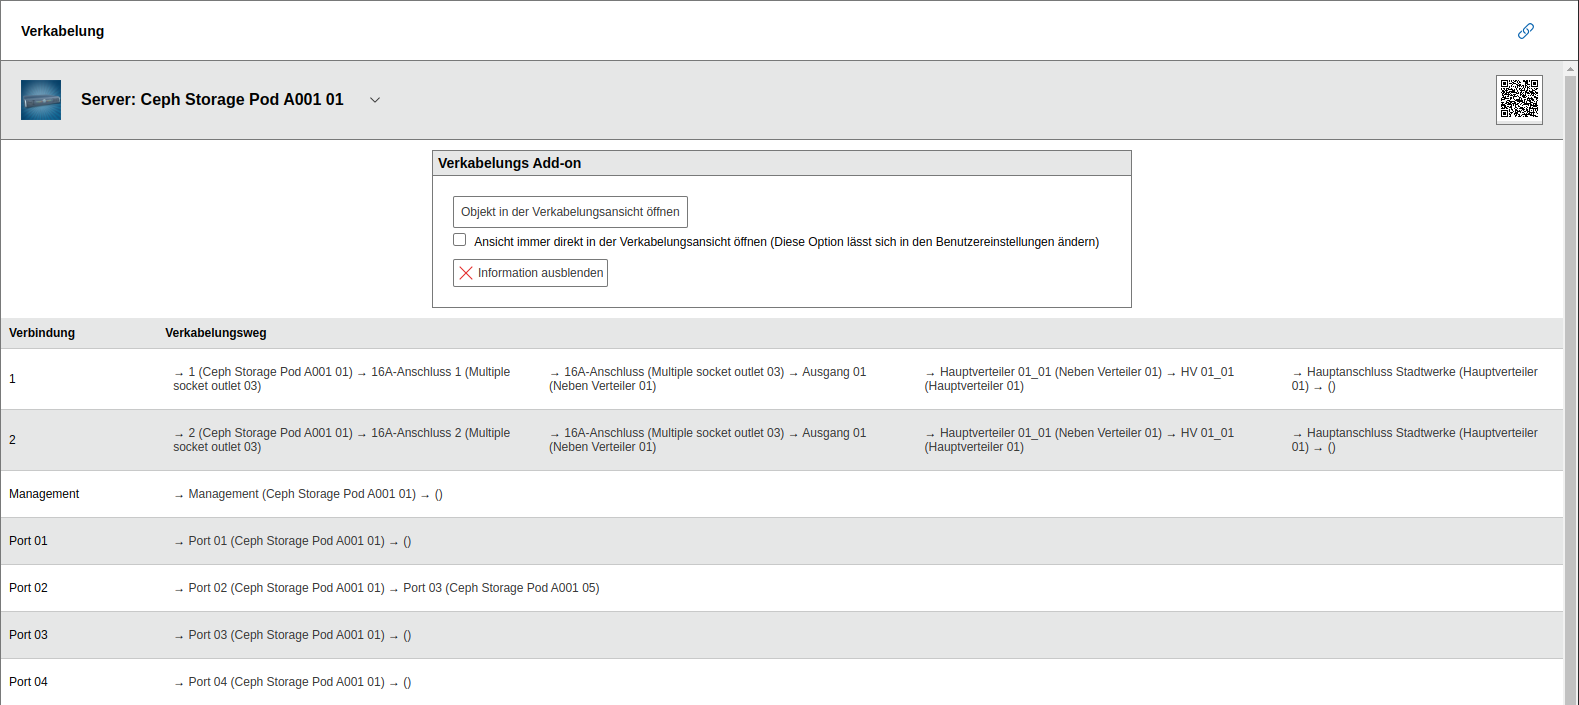Click the Verbindung column header
This screenshot has height=705, width=1579.
[x=42, y=333]
